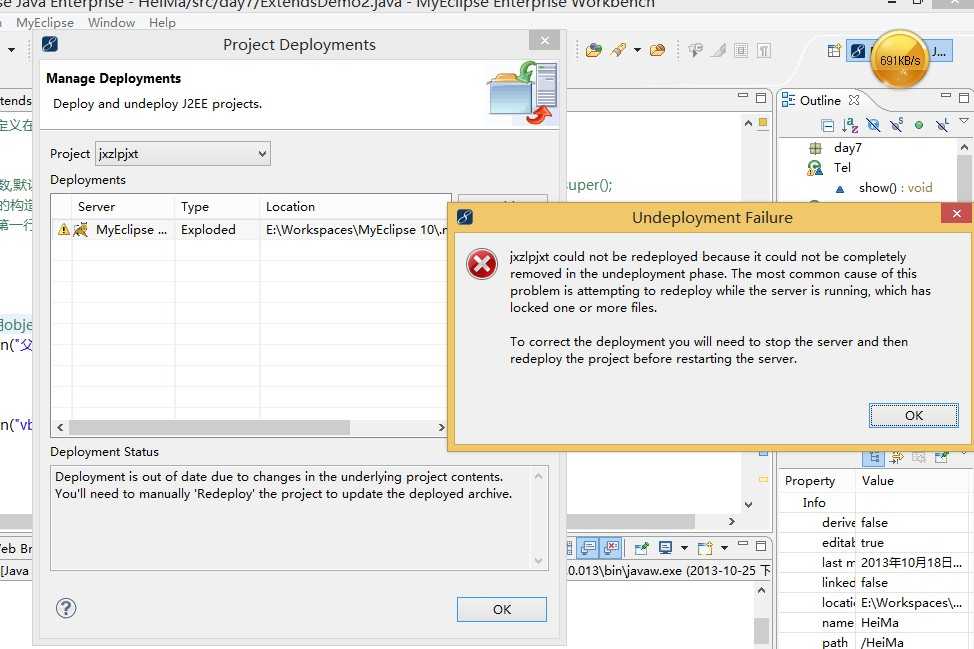Click inside the Deployment Status text box
Image resolution: width=974 pixels, height=649 pixels.
[x=299, y=518]
